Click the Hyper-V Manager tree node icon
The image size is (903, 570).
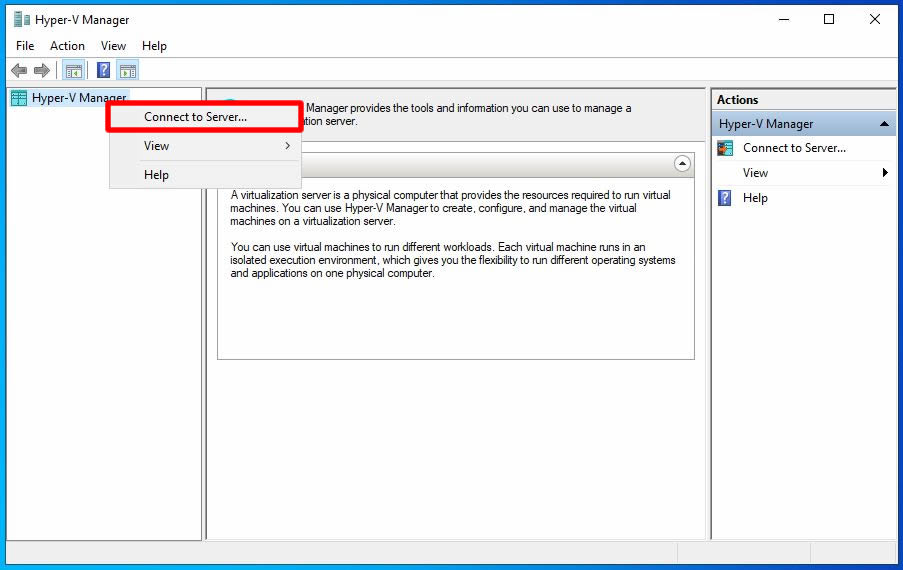click(x=19, y=98)
